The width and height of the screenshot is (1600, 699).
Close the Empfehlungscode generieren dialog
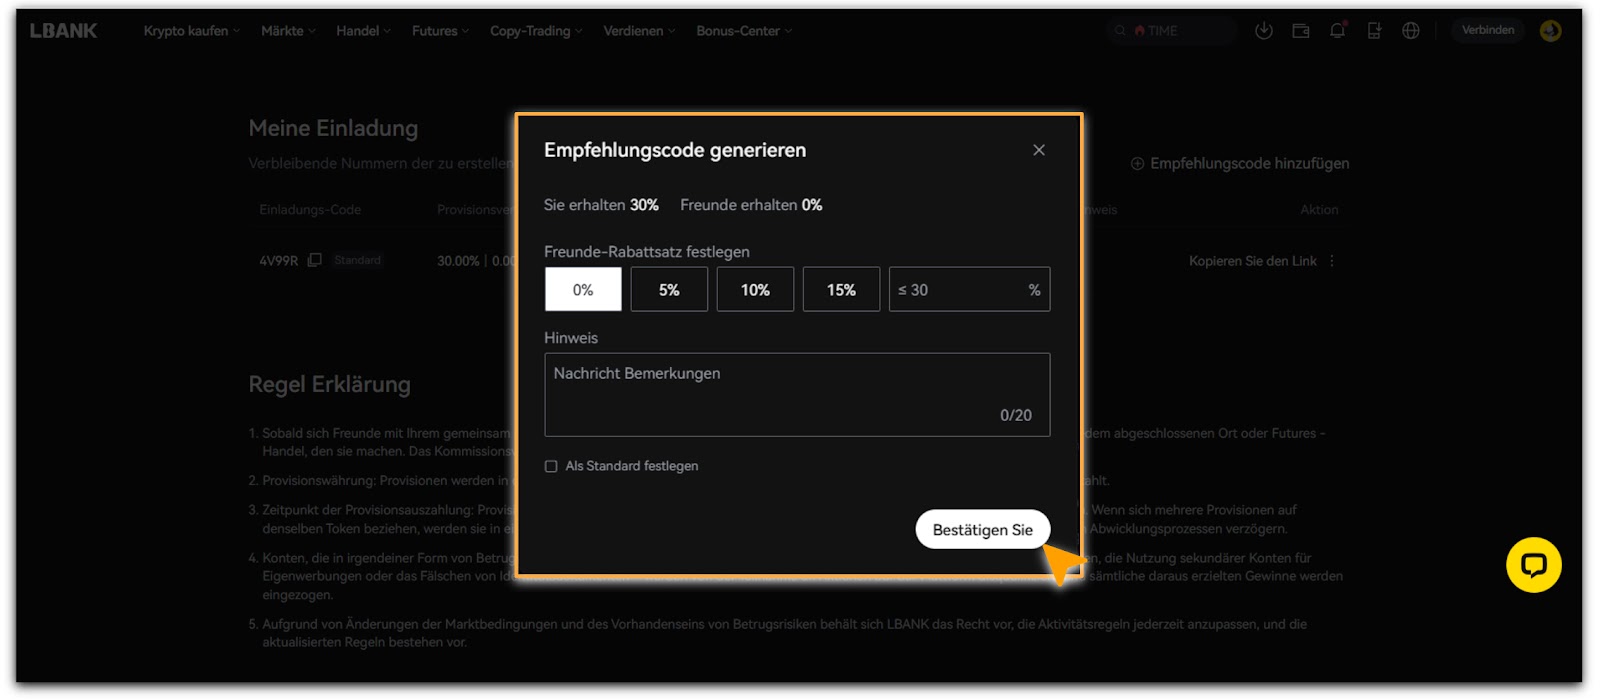coord(1039,150)
